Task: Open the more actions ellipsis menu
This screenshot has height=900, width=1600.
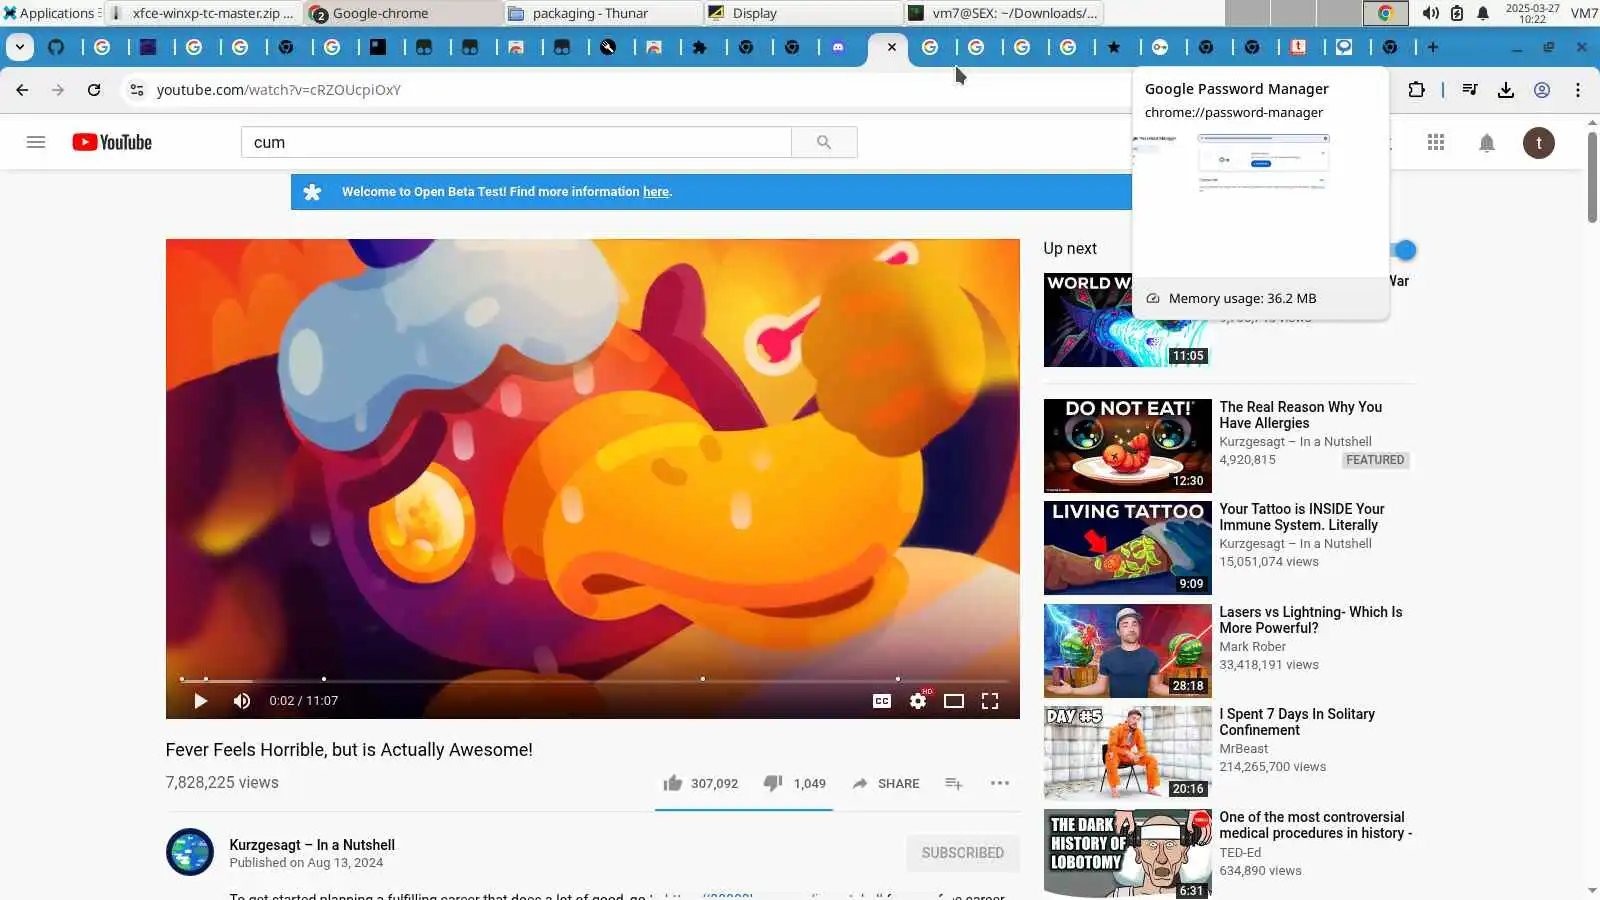Action: click(1000, 783)
